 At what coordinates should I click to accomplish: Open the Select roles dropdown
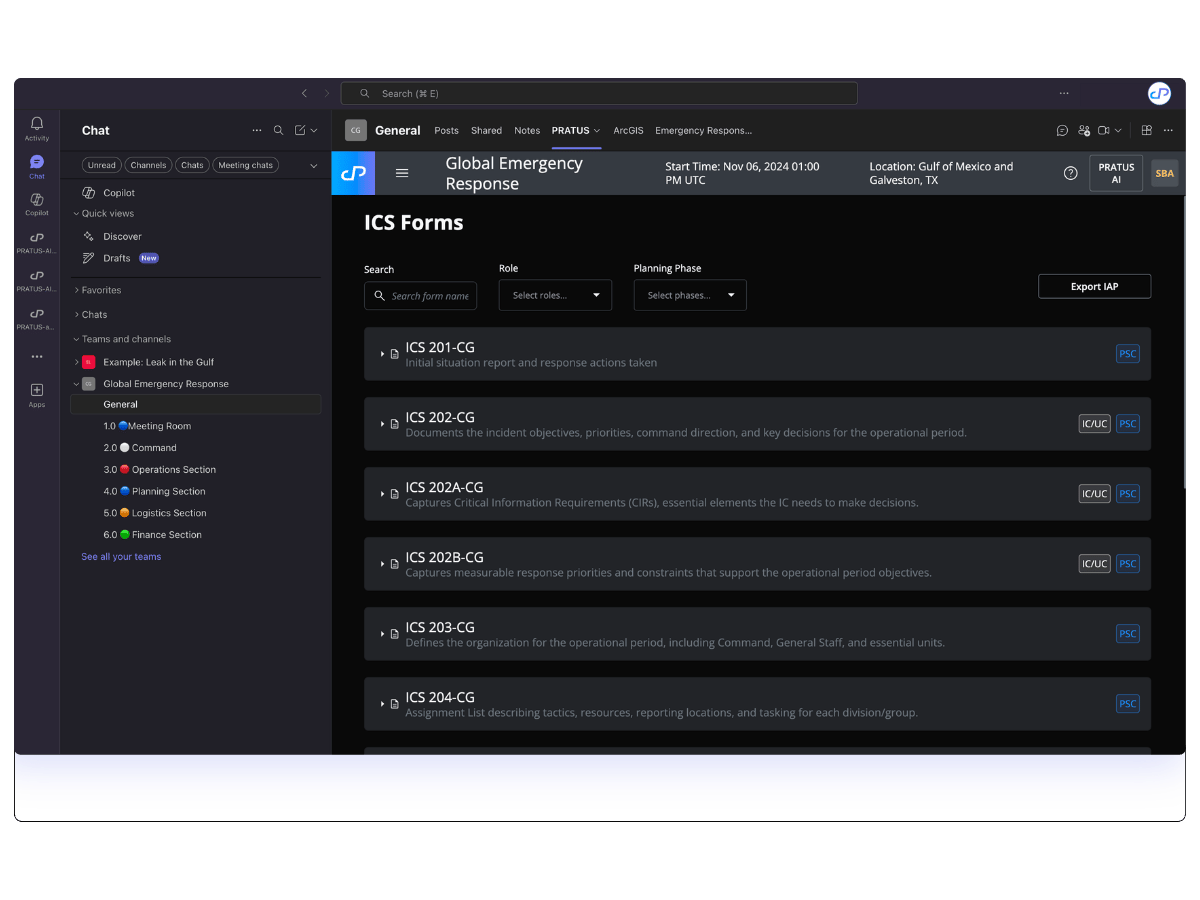pos(555,295)
